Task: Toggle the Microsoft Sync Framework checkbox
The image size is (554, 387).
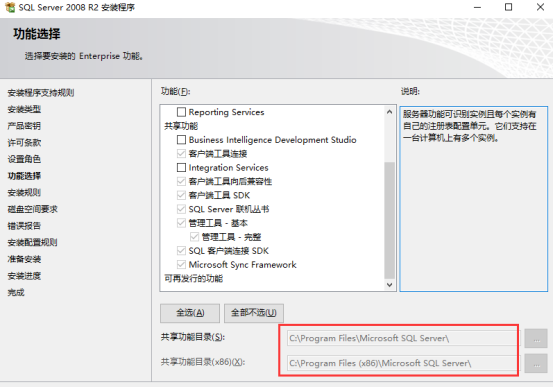Action: click(181, 264)
